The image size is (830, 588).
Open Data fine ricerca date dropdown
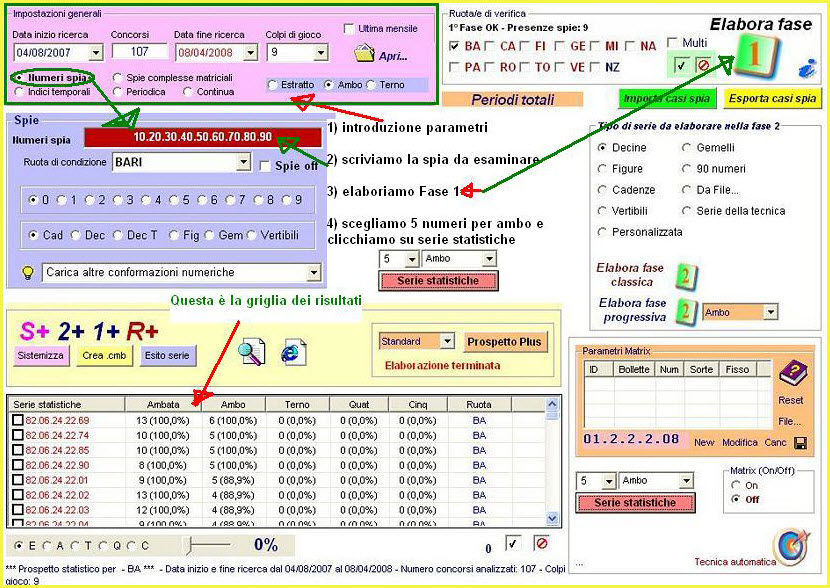[x=251, y=52]
